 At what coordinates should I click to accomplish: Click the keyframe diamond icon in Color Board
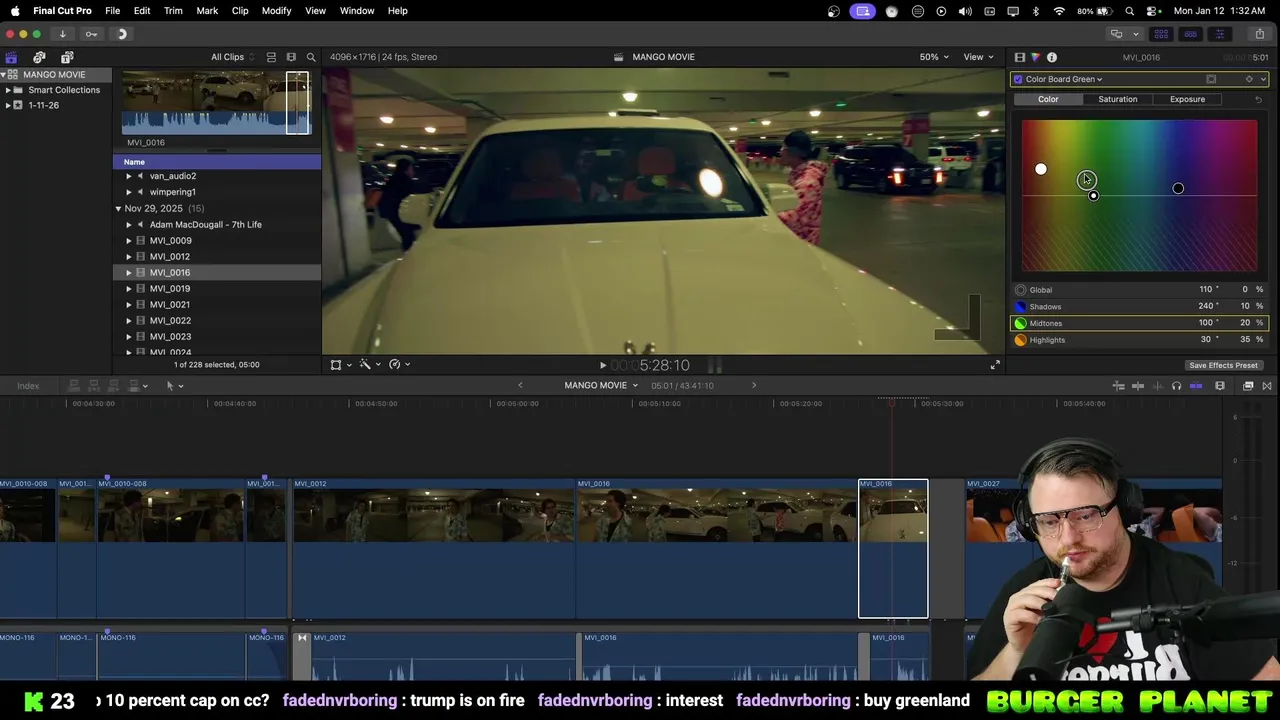(1249, 79)
